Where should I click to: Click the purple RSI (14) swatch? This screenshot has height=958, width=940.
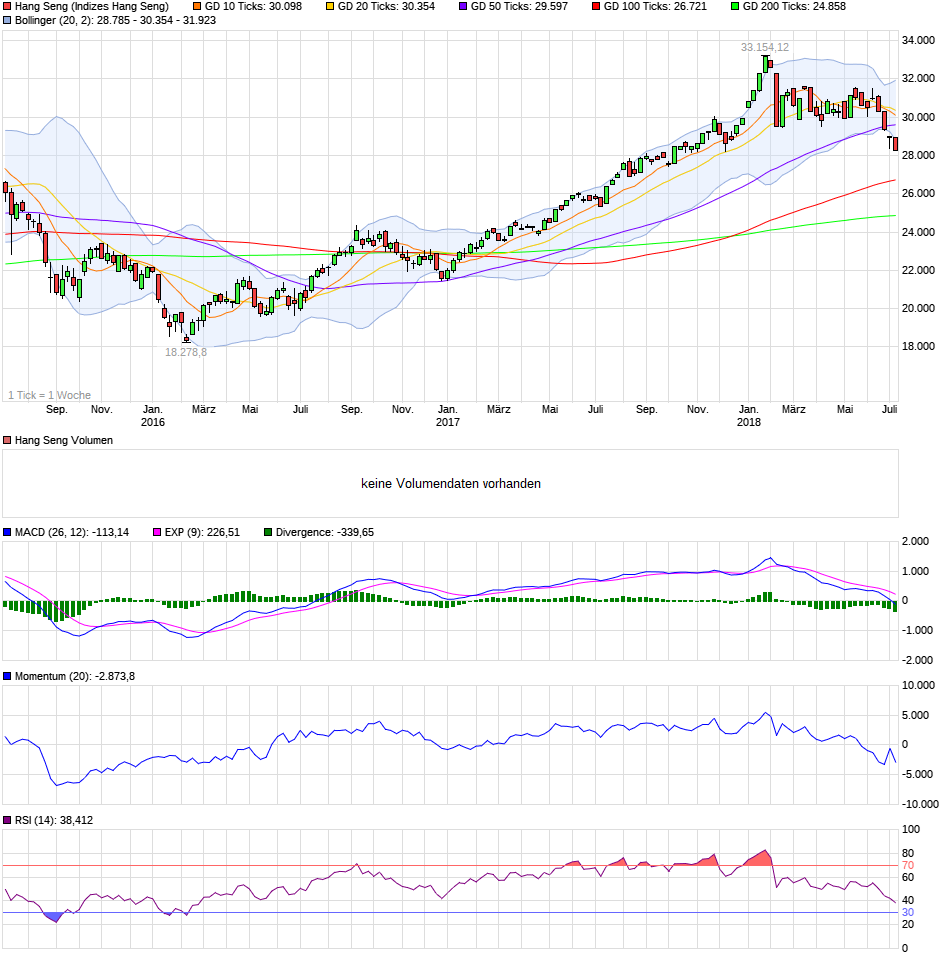pyautogui.click(x=7, y=821)
